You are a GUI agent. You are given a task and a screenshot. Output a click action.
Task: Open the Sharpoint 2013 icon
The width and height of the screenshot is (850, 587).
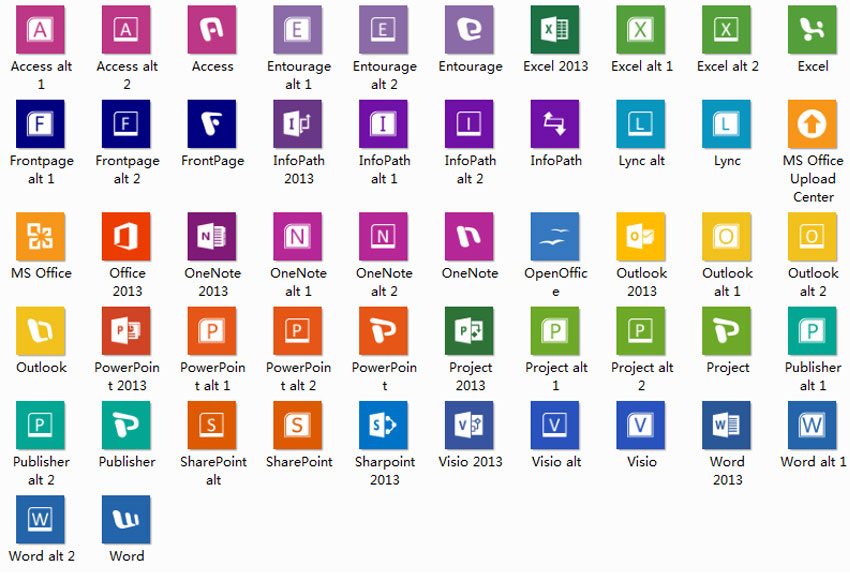383,425
